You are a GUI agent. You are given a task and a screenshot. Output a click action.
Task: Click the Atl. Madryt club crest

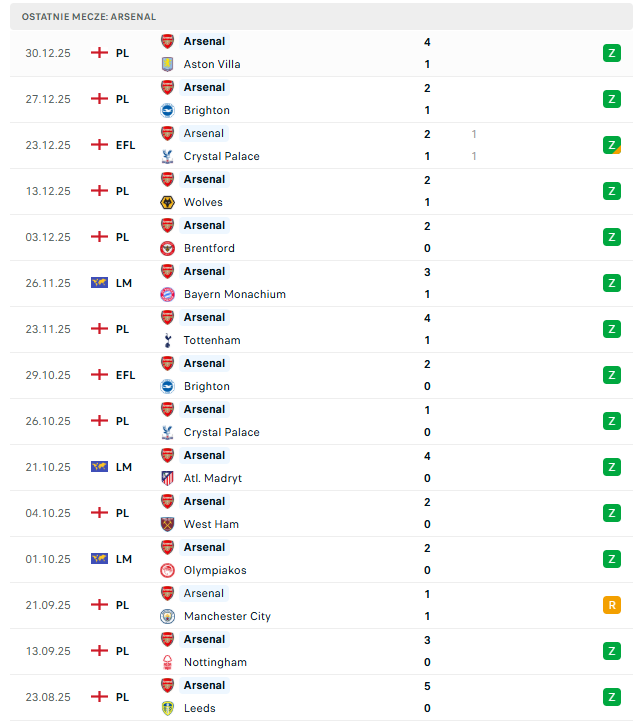click(x=168, y=478)
